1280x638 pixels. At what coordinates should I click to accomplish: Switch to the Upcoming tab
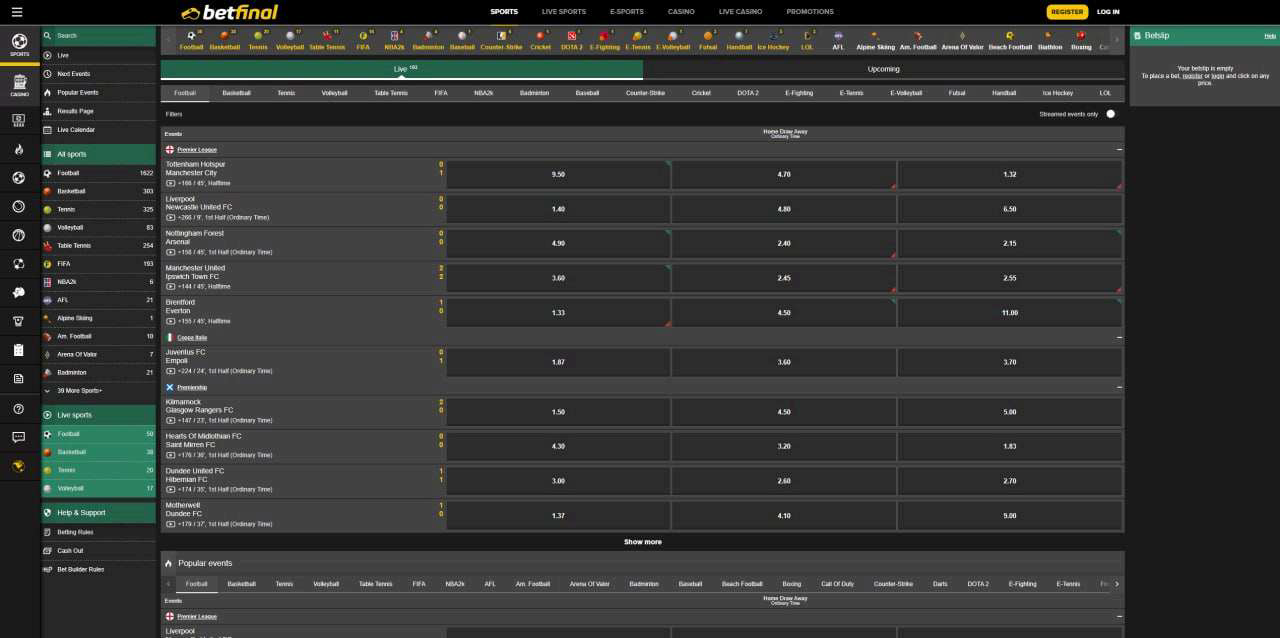[x=884, y=70]
